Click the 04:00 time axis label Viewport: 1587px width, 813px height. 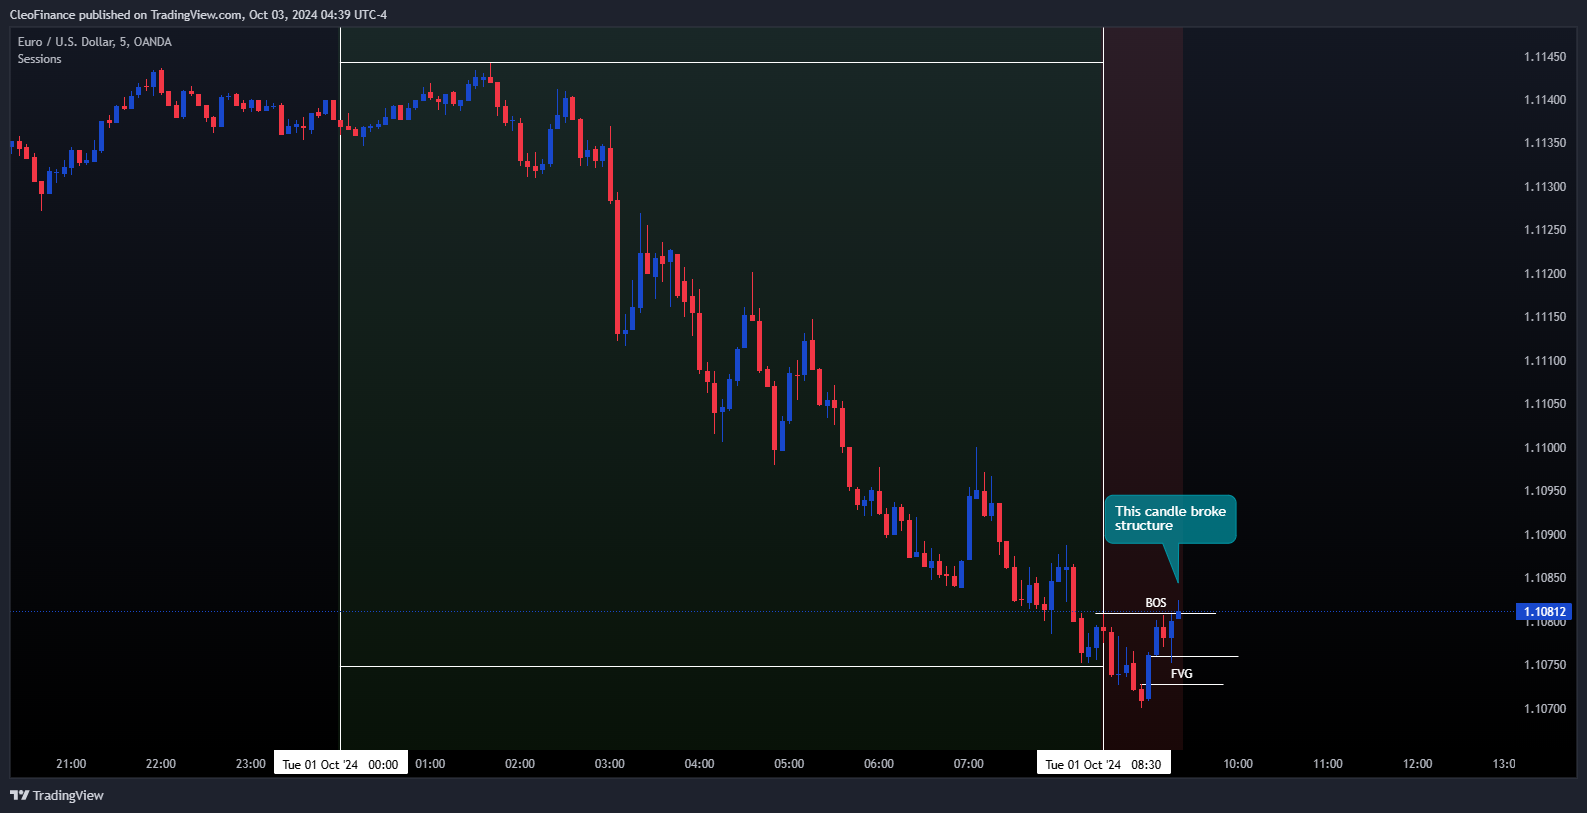click(700, 764)
